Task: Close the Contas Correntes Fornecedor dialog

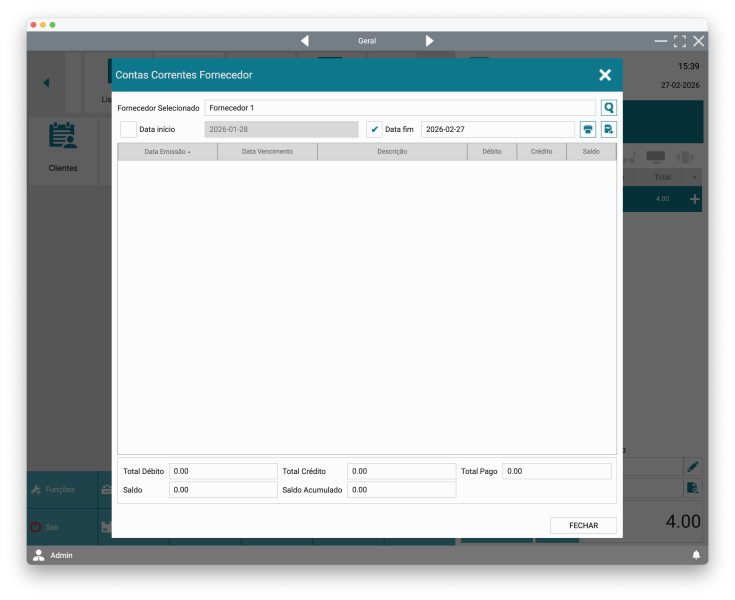Action: (604, 75)
